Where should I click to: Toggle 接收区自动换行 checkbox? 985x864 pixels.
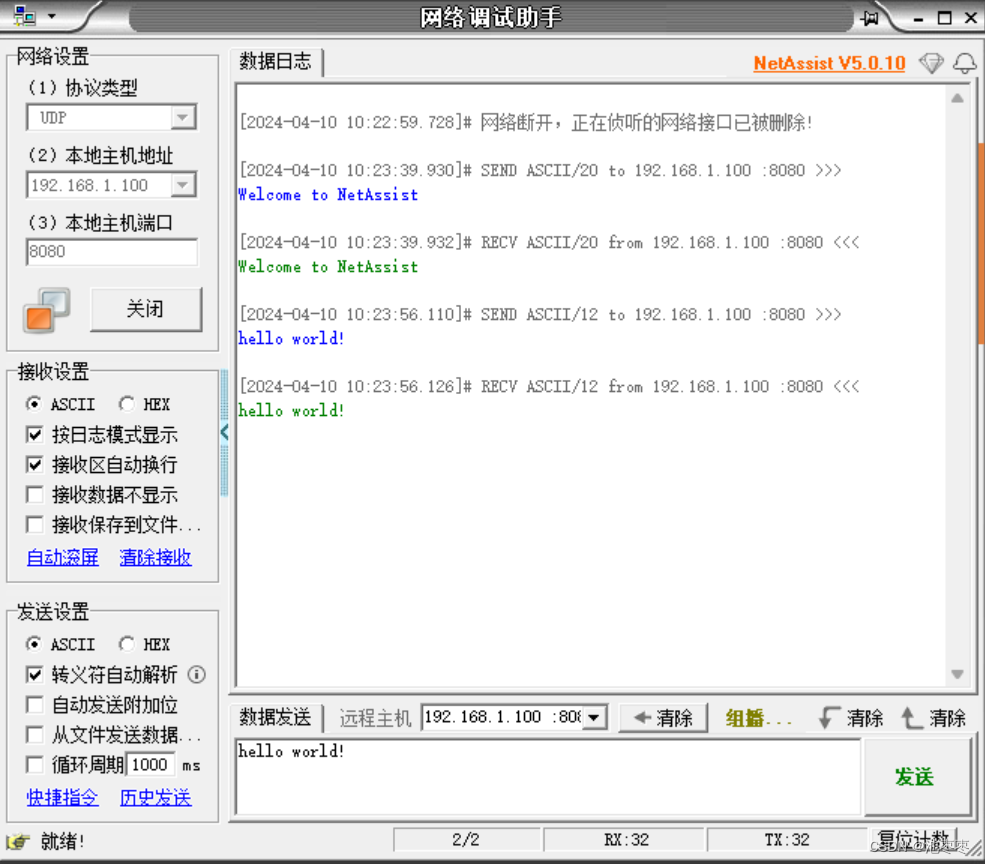(x=35, y=464)
